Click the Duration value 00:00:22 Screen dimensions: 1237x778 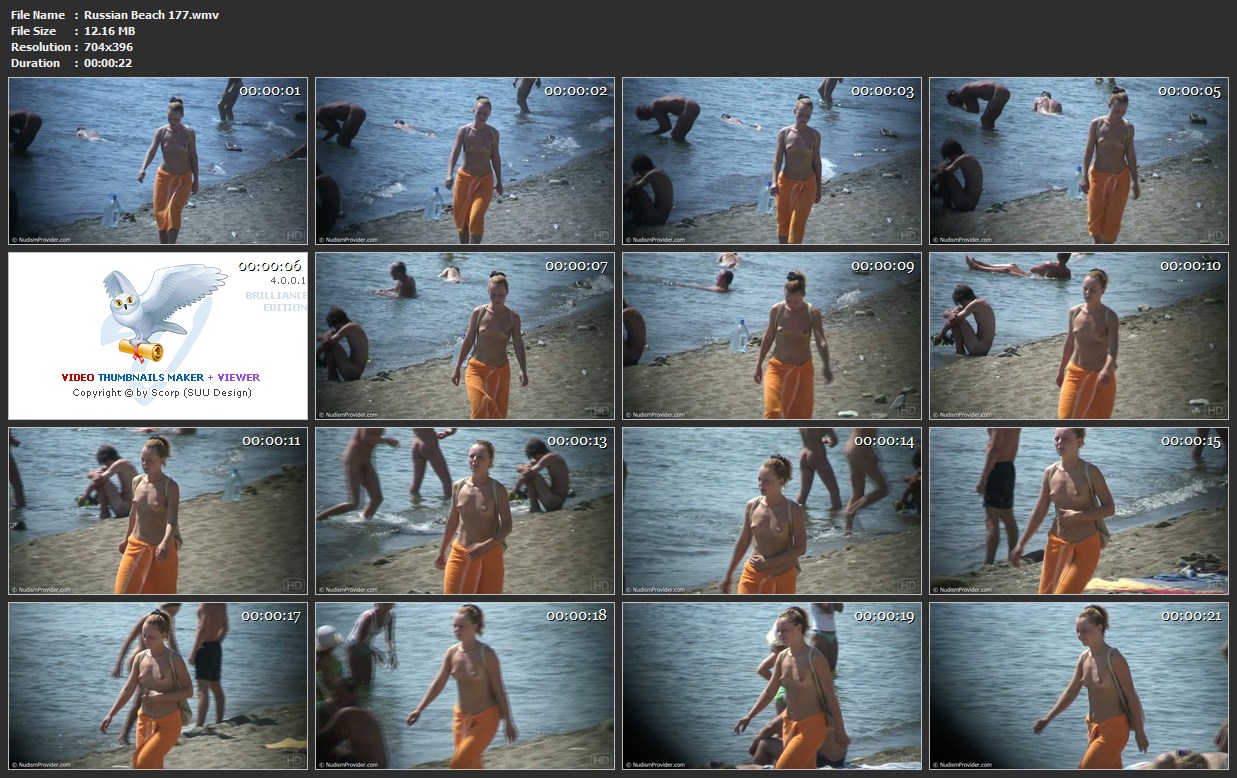(108, 63)
